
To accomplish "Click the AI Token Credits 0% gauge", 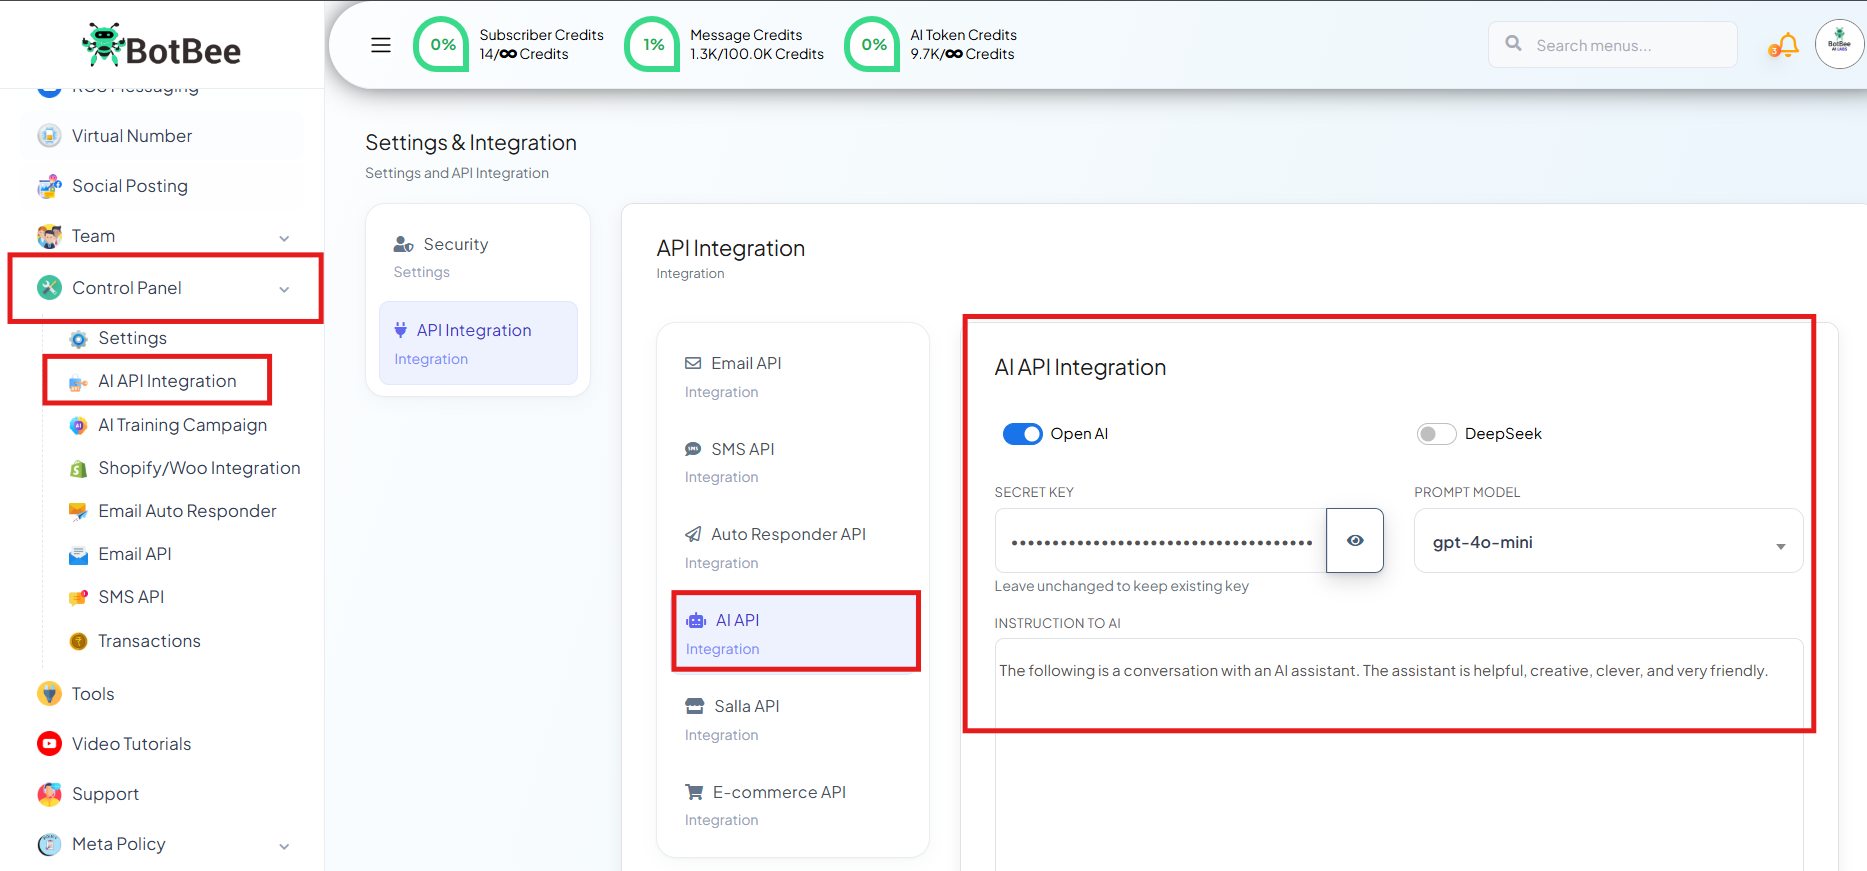I will (872, 44).
